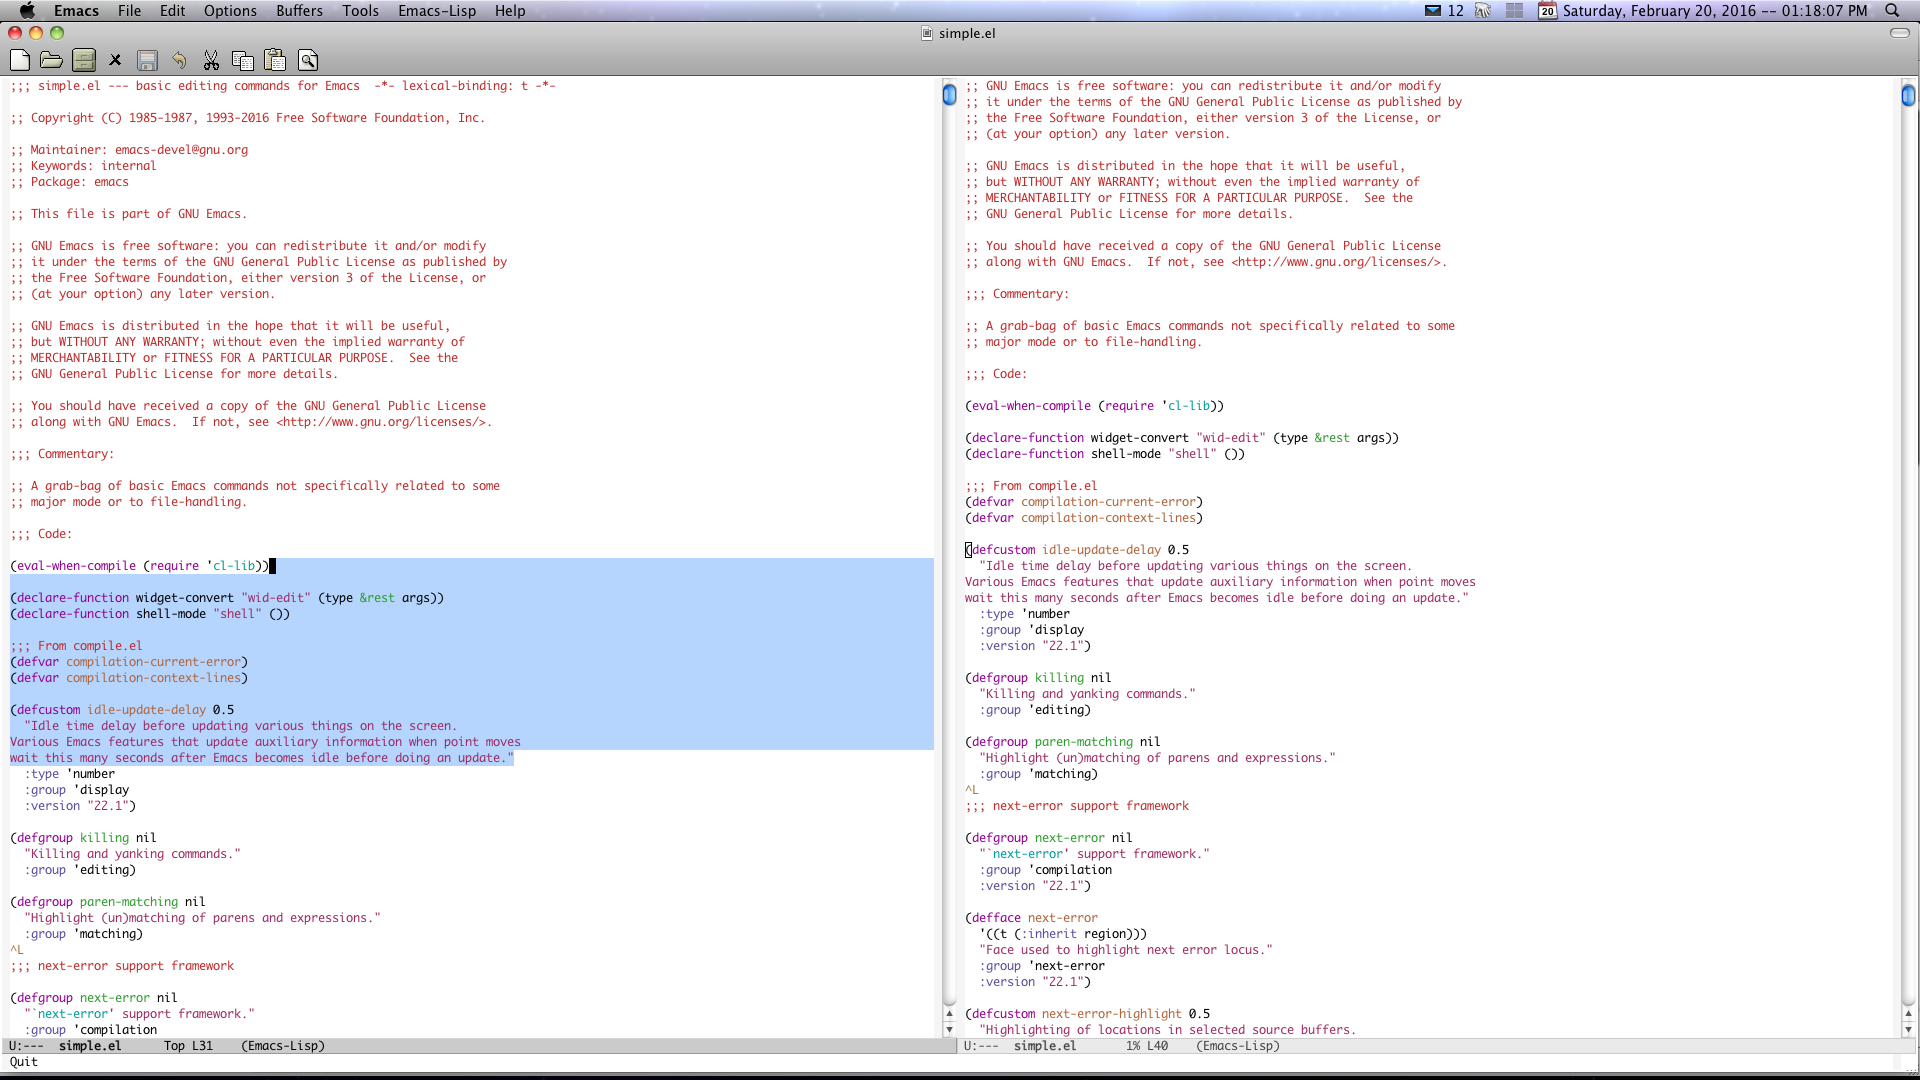This screenshot has height=1080, width=1920.
Task: Open the Options menu
Action: tap(230, 11)
